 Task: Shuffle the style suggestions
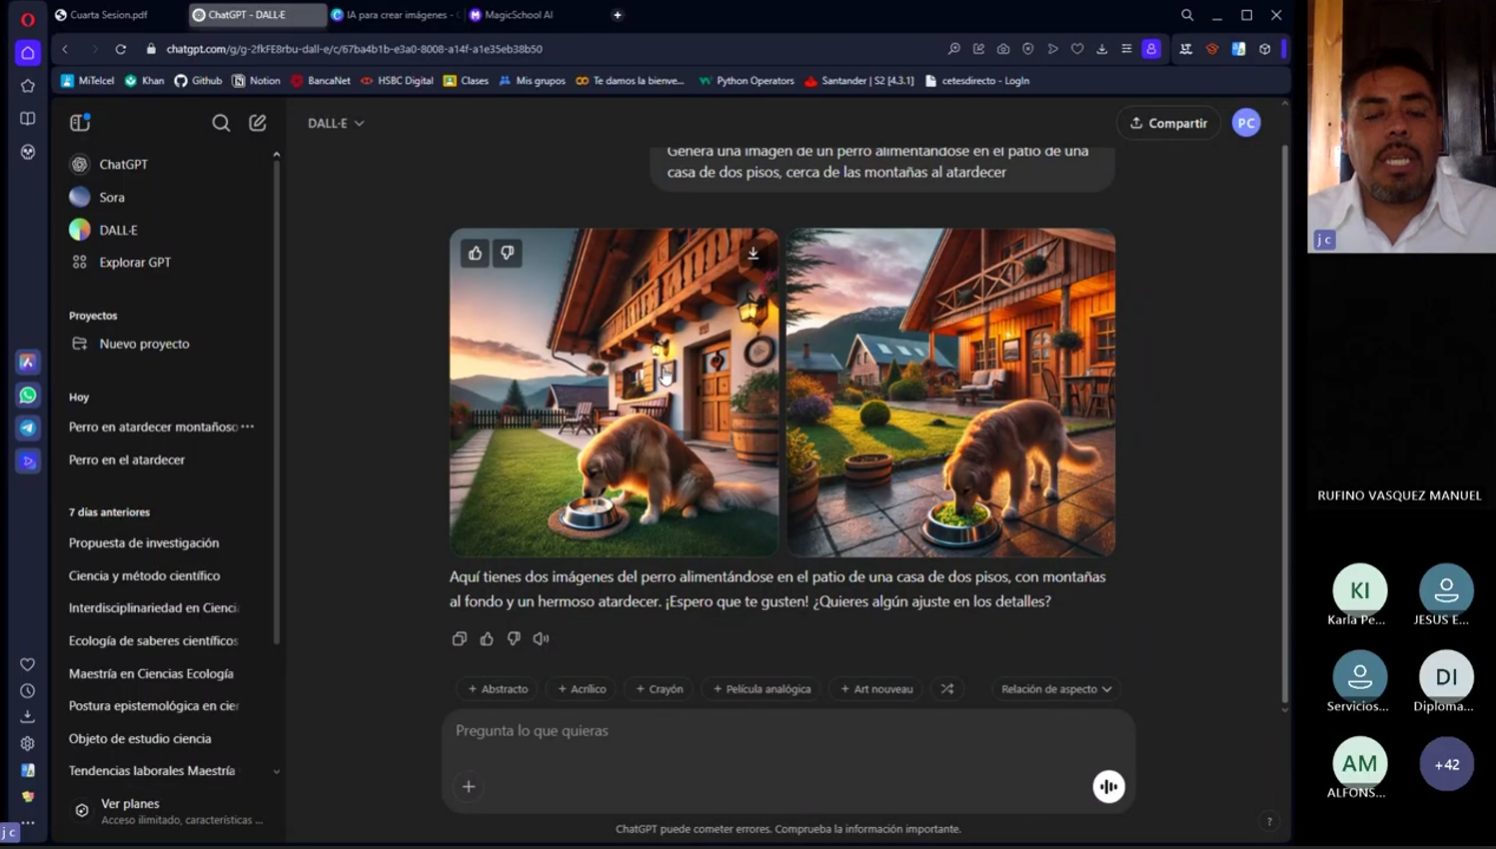point(947,689)
